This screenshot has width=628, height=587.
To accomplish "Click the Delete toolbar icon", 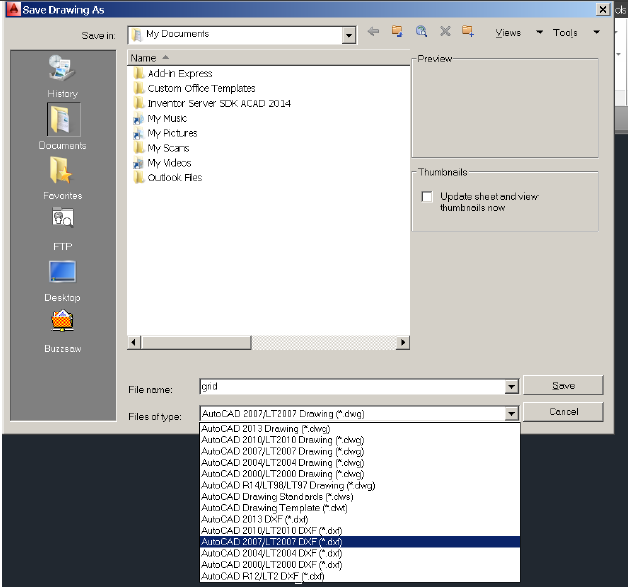I will click(x=445, y=31).
